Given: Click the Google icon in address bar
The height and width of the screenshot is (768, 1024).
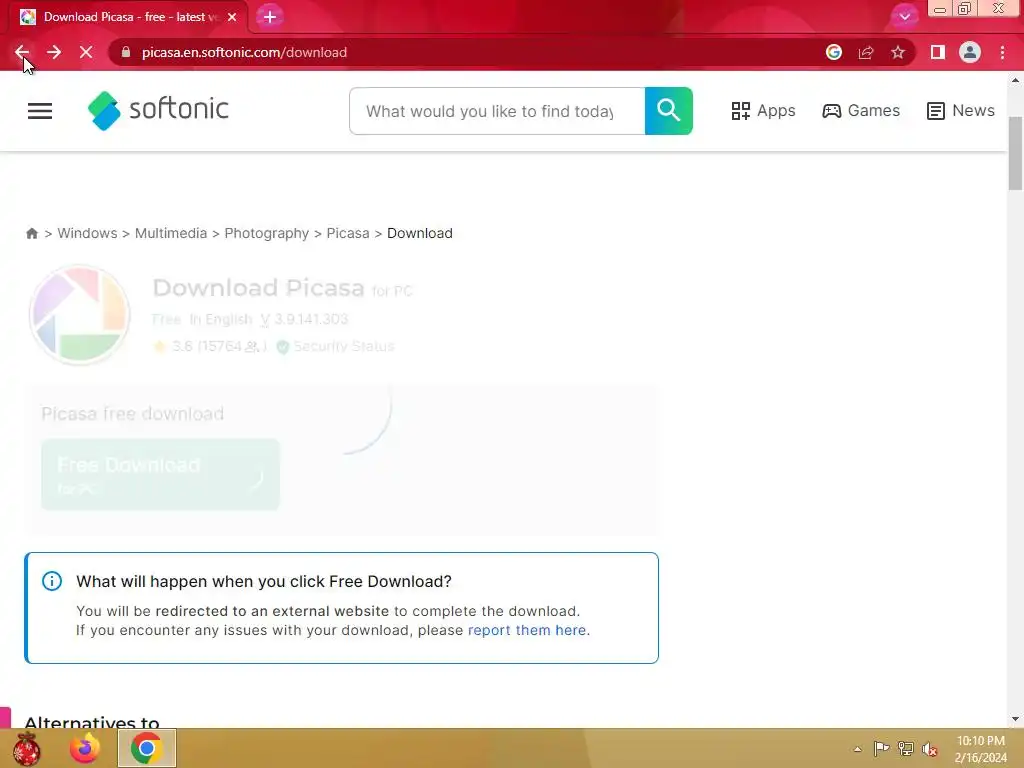Looking at the screenshot, I should (833, 52).
